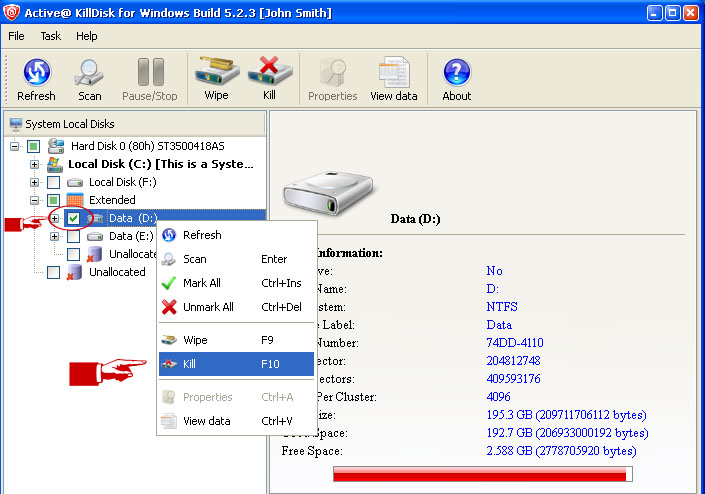Click the red disk usage bar
The height and width of the screenshot is (494, 705).
tap(482, 474)
